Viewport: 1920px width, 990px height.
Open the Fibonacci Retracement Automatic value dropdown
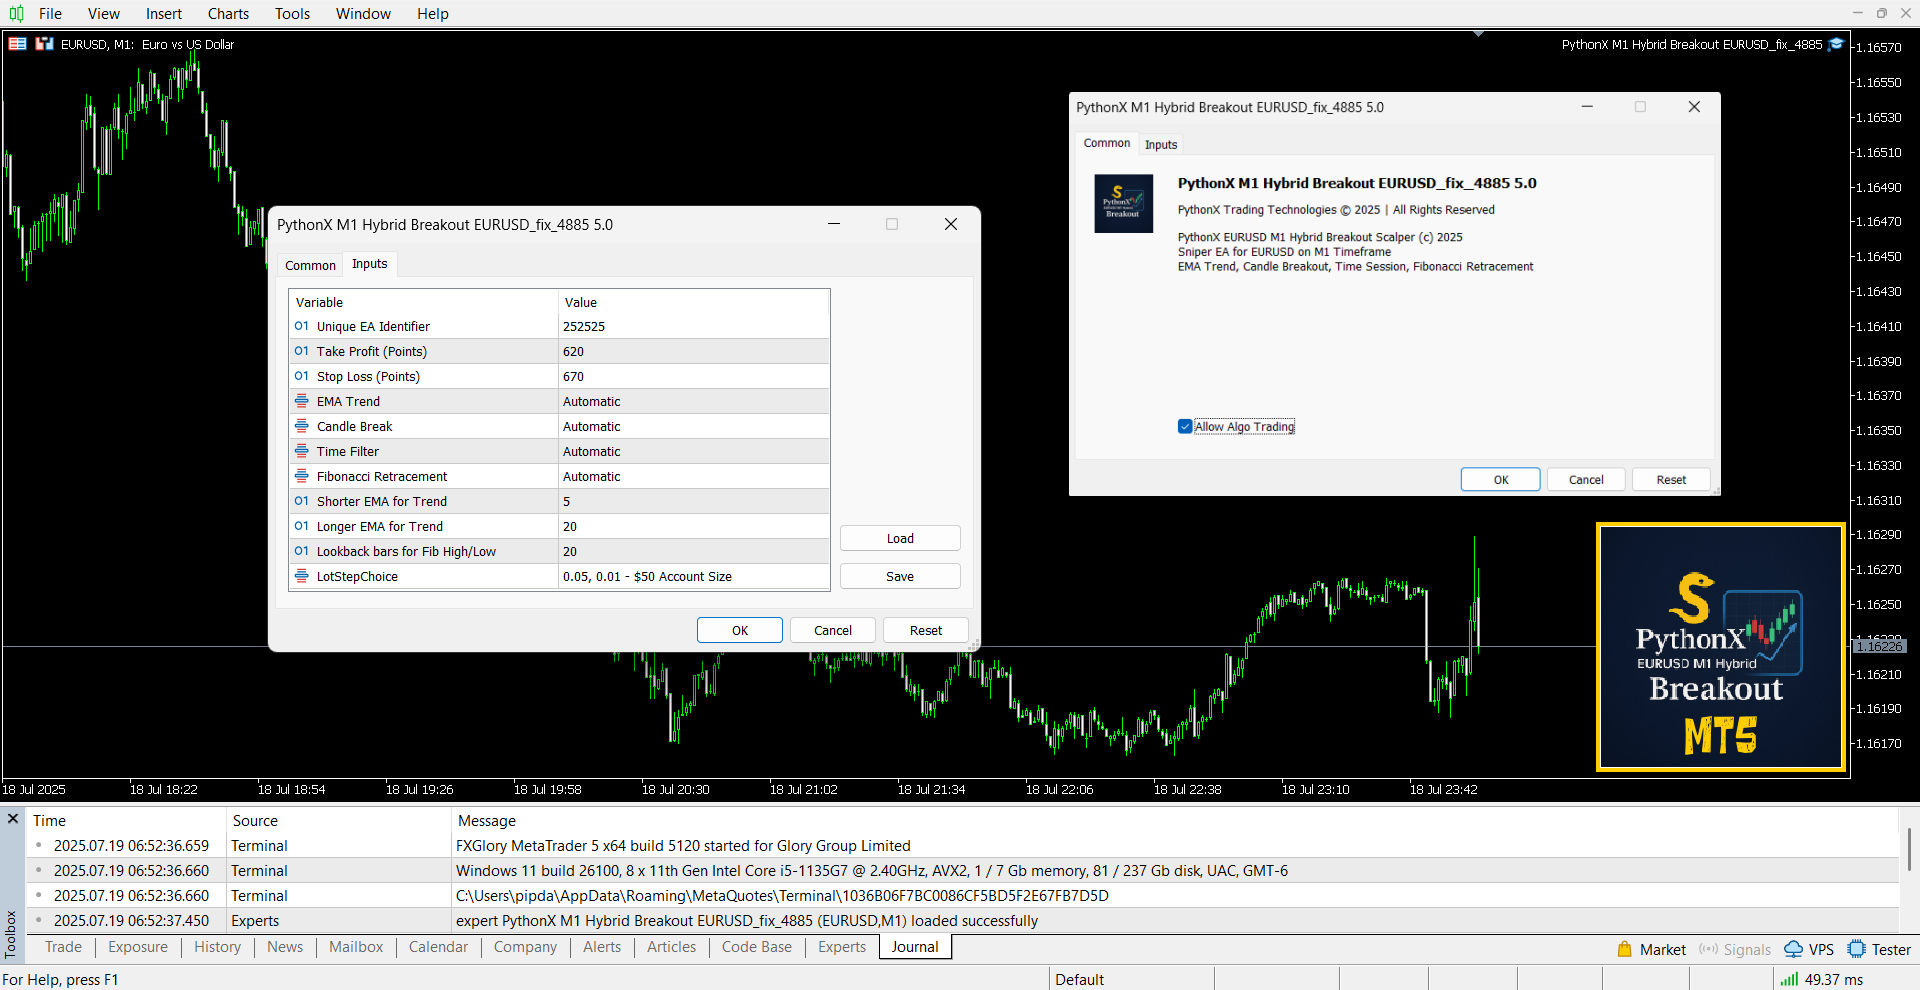693,476
